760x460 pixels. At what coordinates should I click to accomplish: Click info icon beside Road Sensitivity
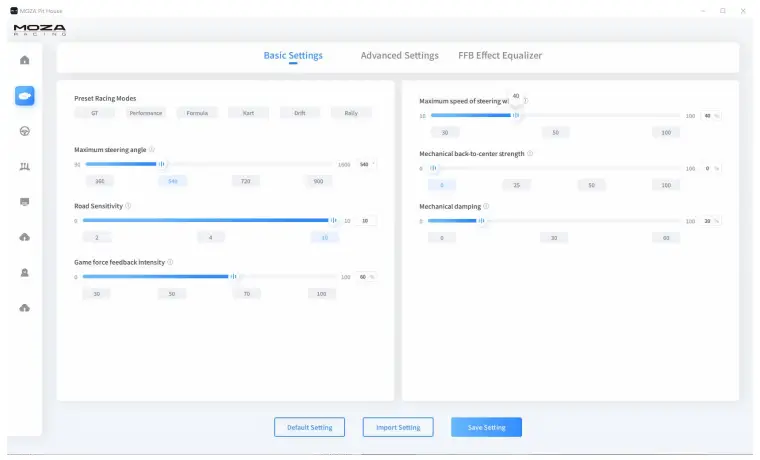(x=128, y=206)
